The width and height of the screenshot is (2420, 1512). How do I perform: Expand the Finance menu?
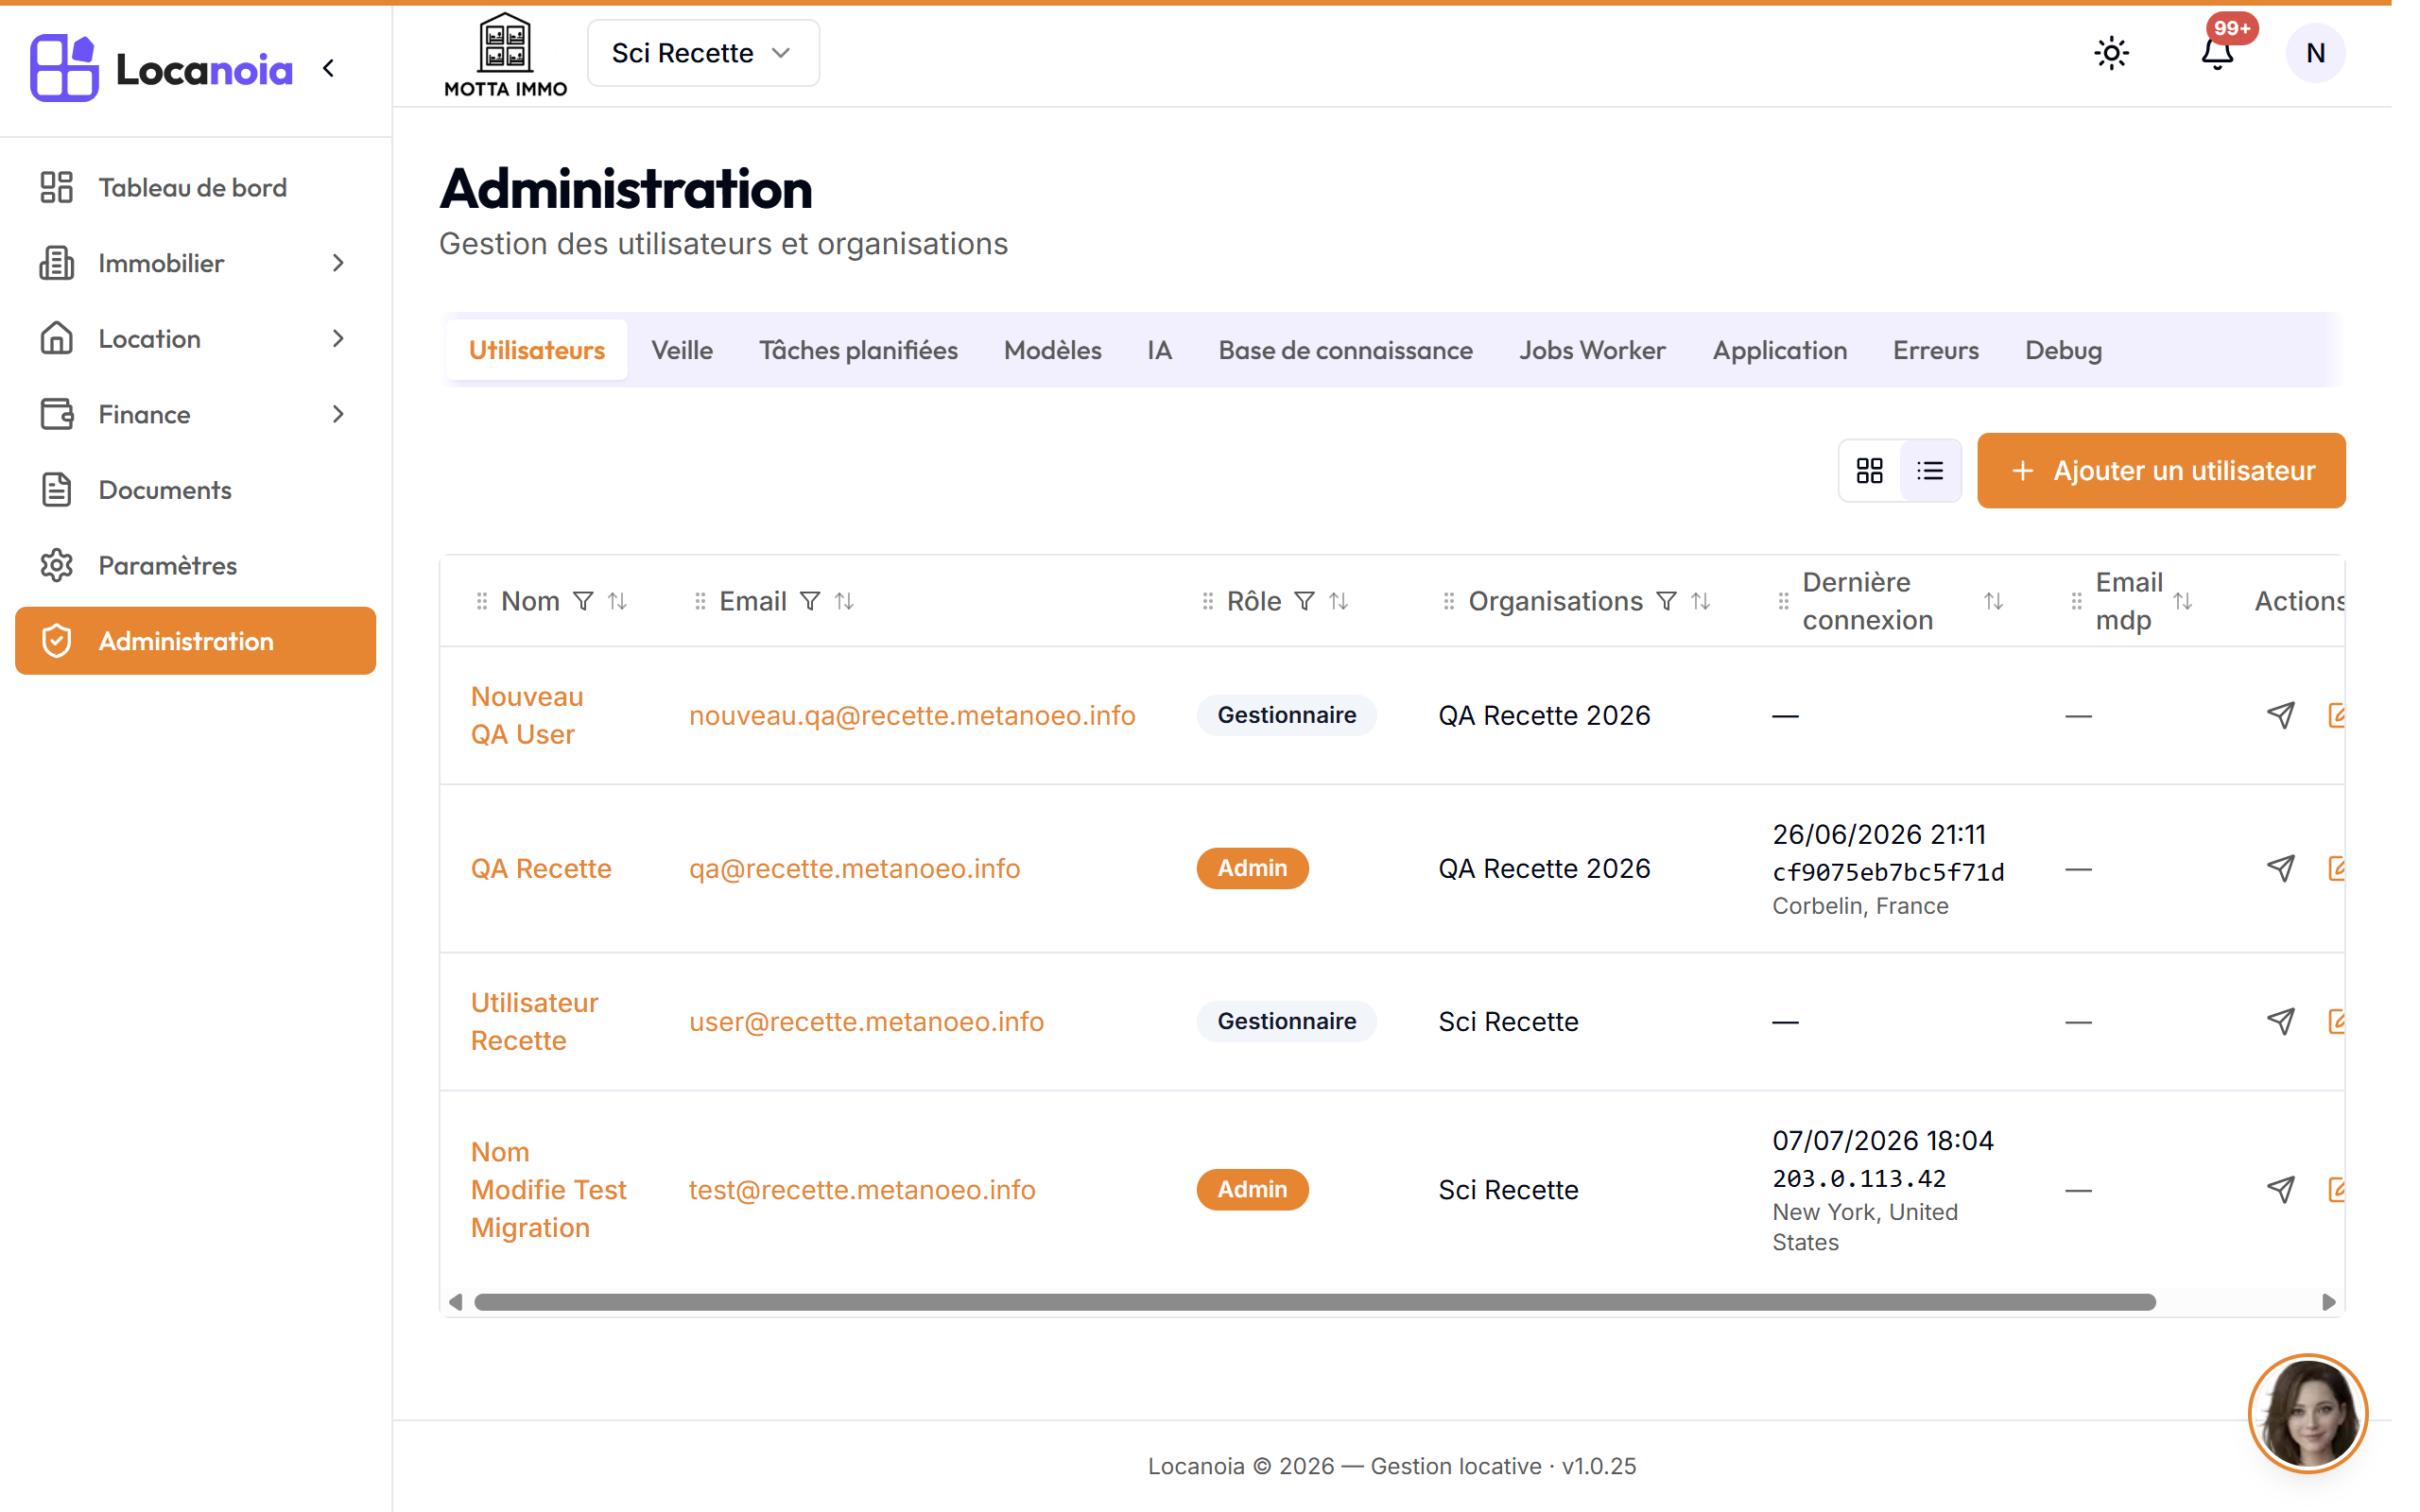pos(195,414)
